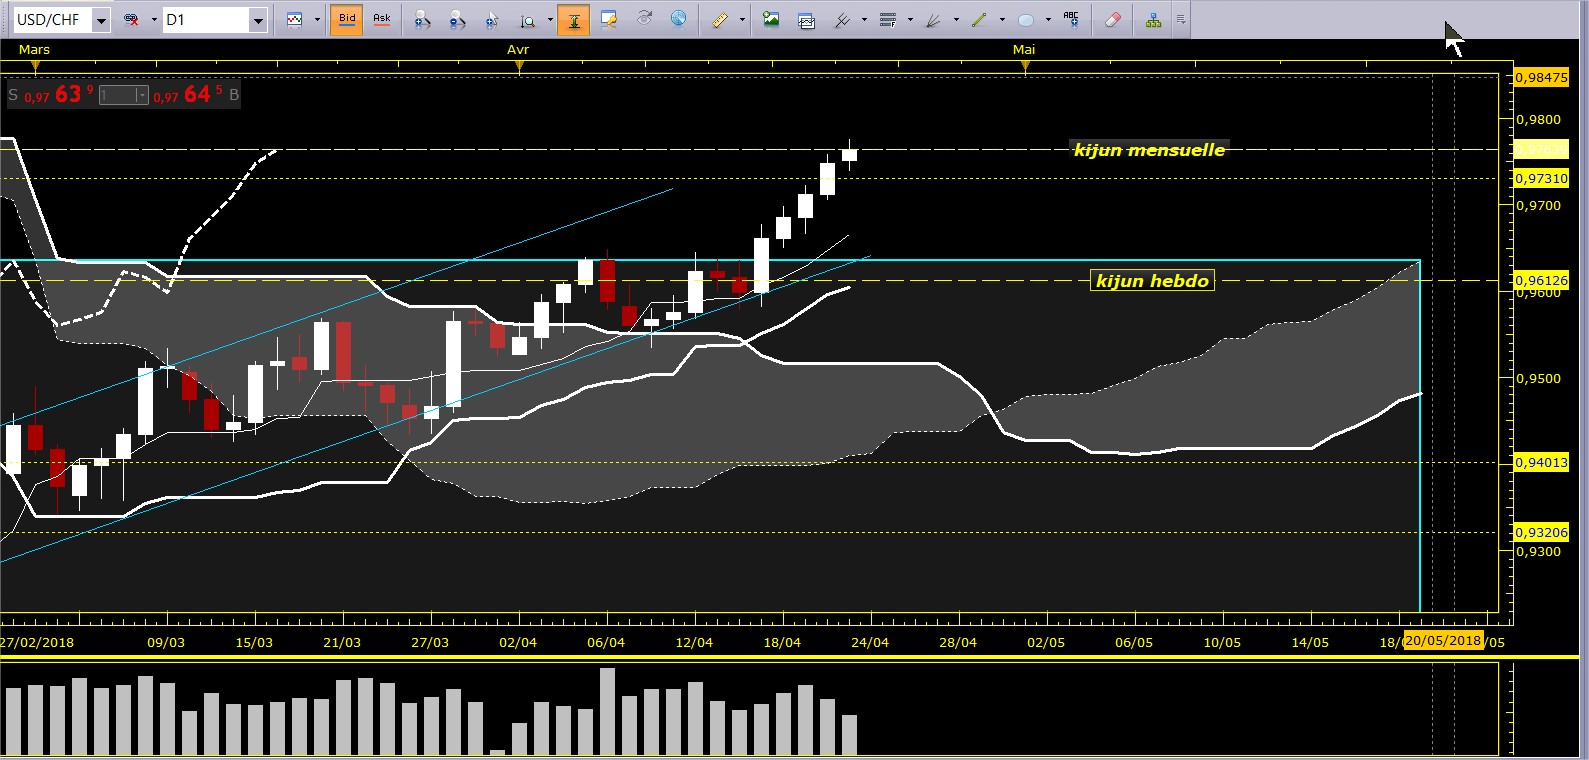Screen dimensions: 1589x760
Task: Click the 0,94013 price level label
Action: [1541, 462]
